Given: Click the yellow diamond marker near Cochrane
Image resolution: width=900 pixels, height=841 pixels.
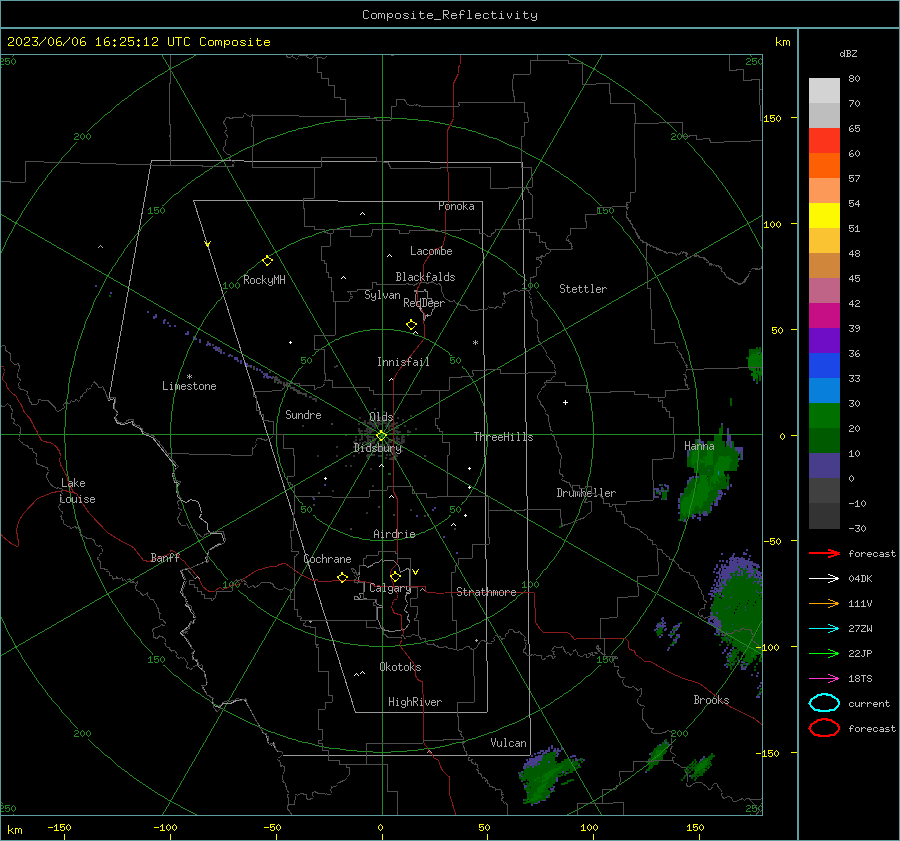Looking at the screenshot, I should click(x=342, y=578).
